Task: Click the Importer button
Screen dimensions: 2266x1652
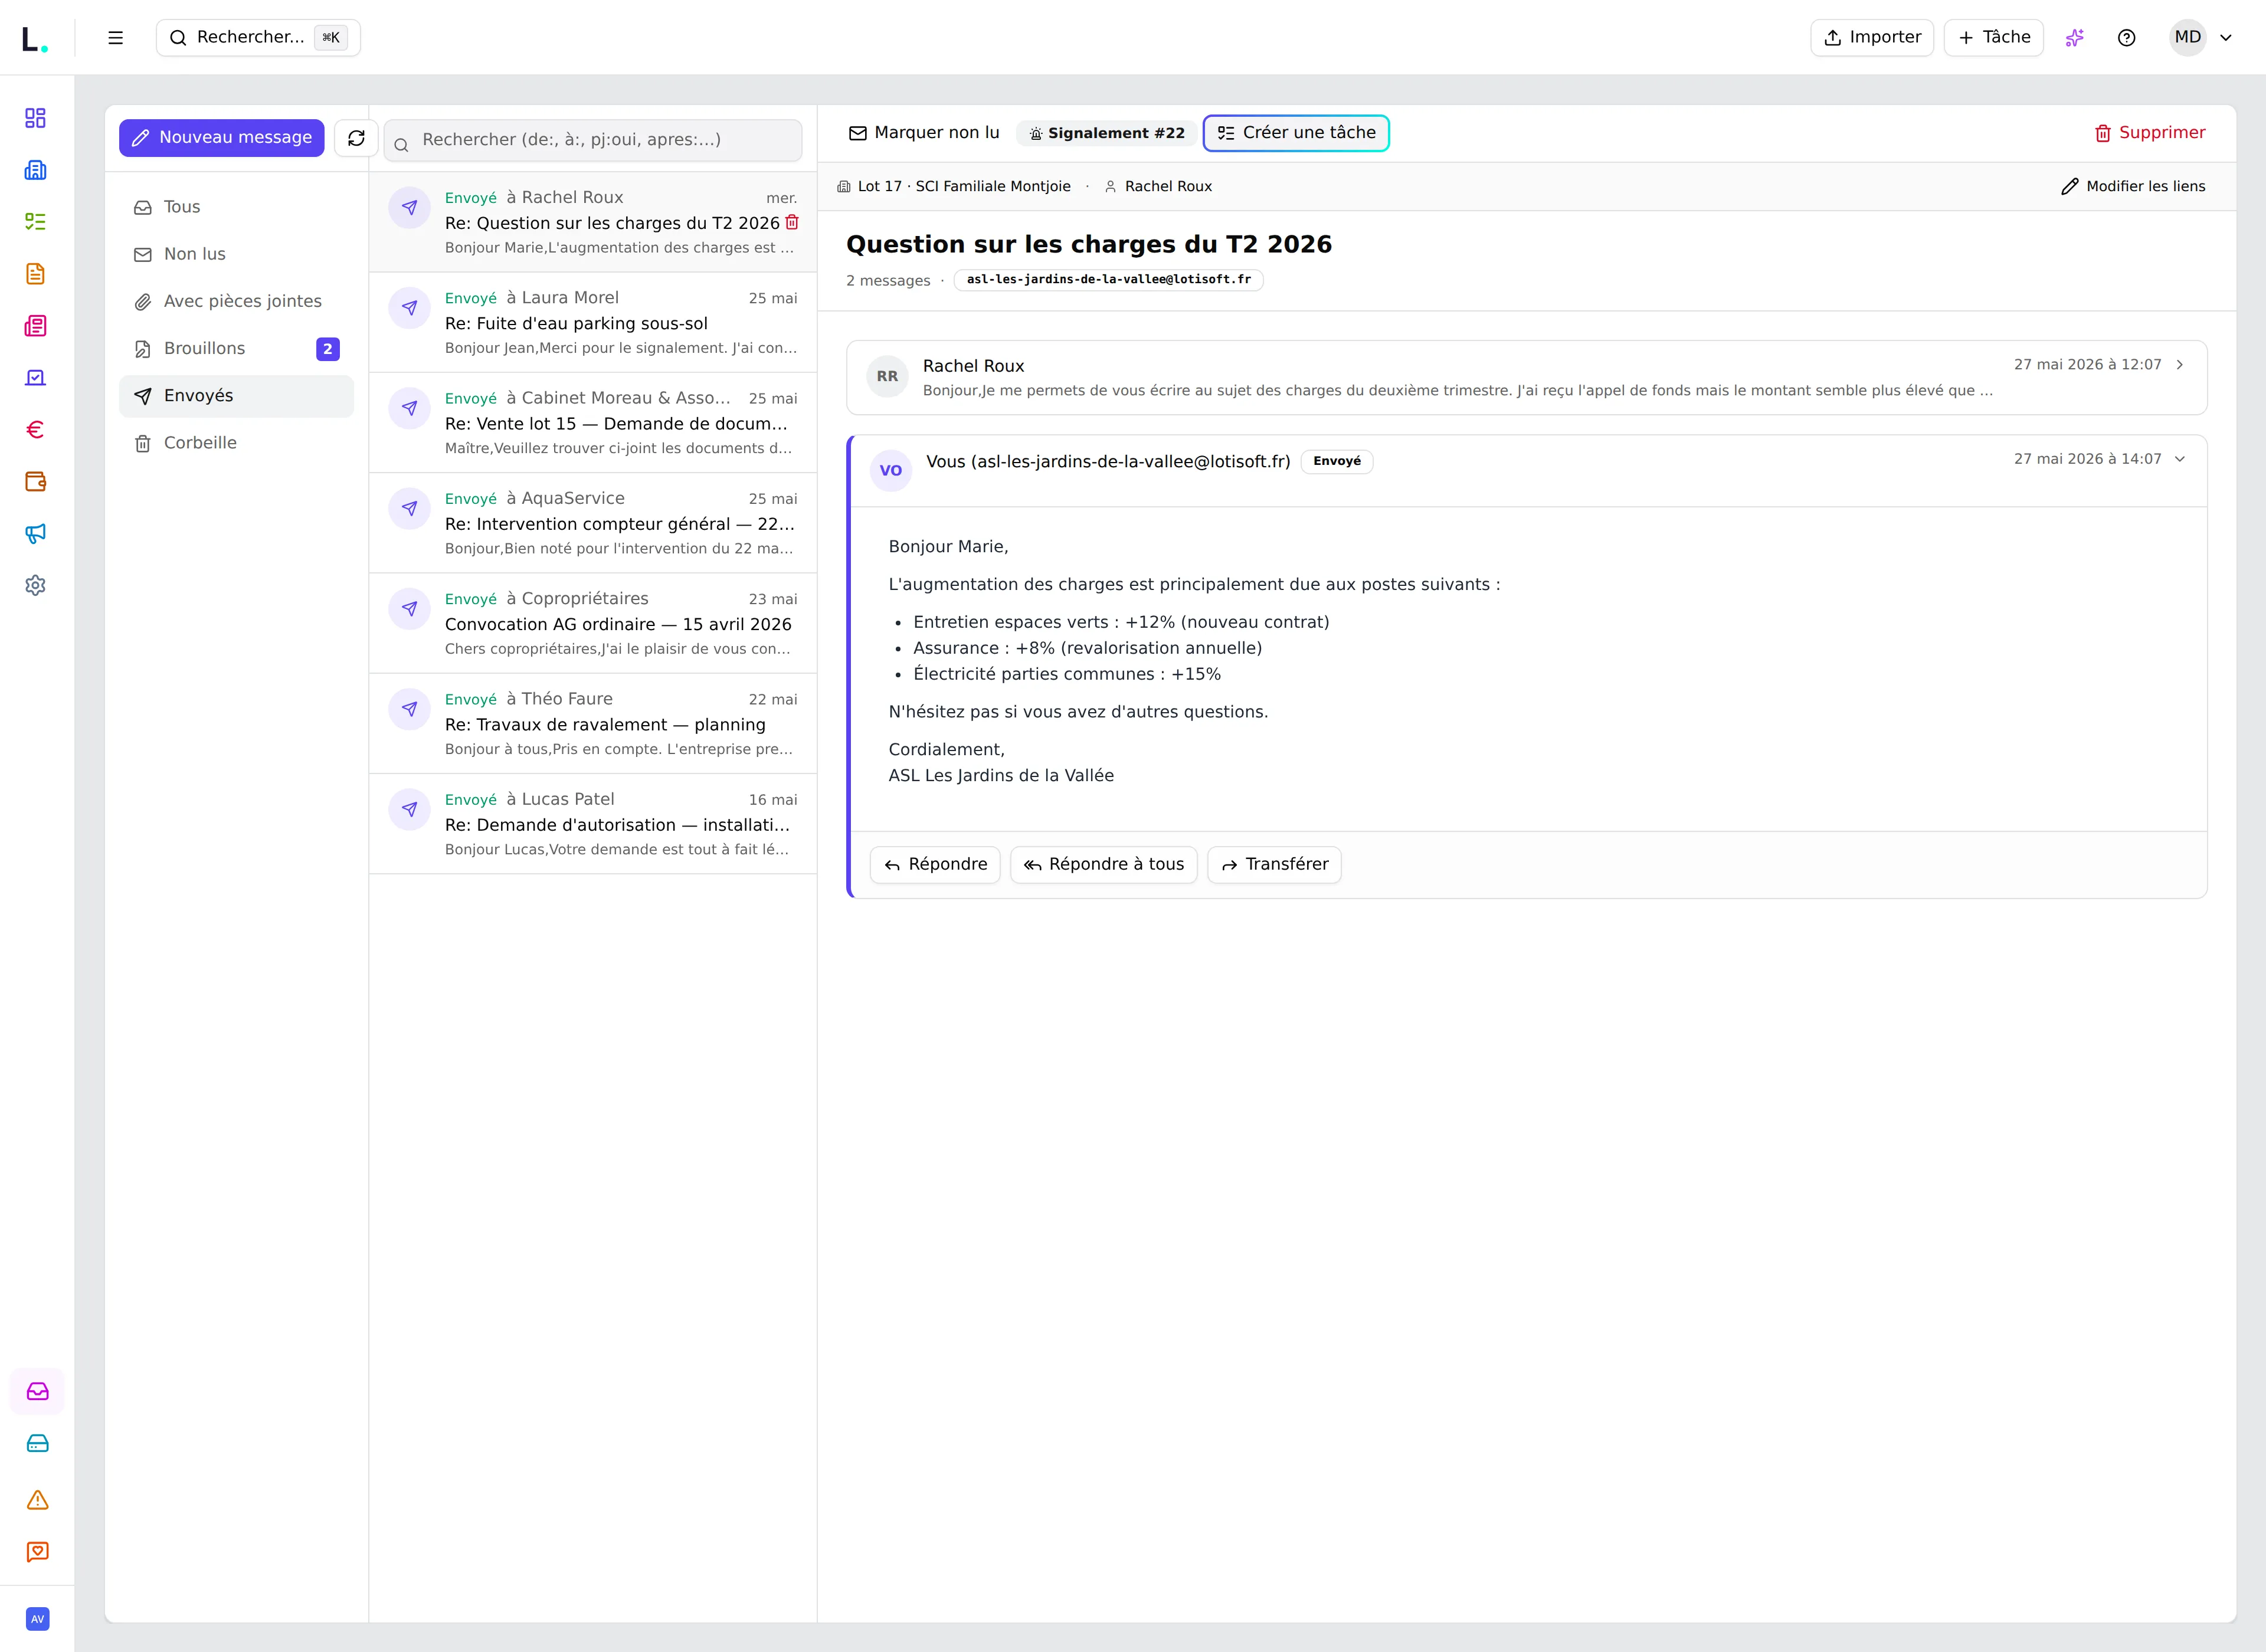Action: (1872, 38)
